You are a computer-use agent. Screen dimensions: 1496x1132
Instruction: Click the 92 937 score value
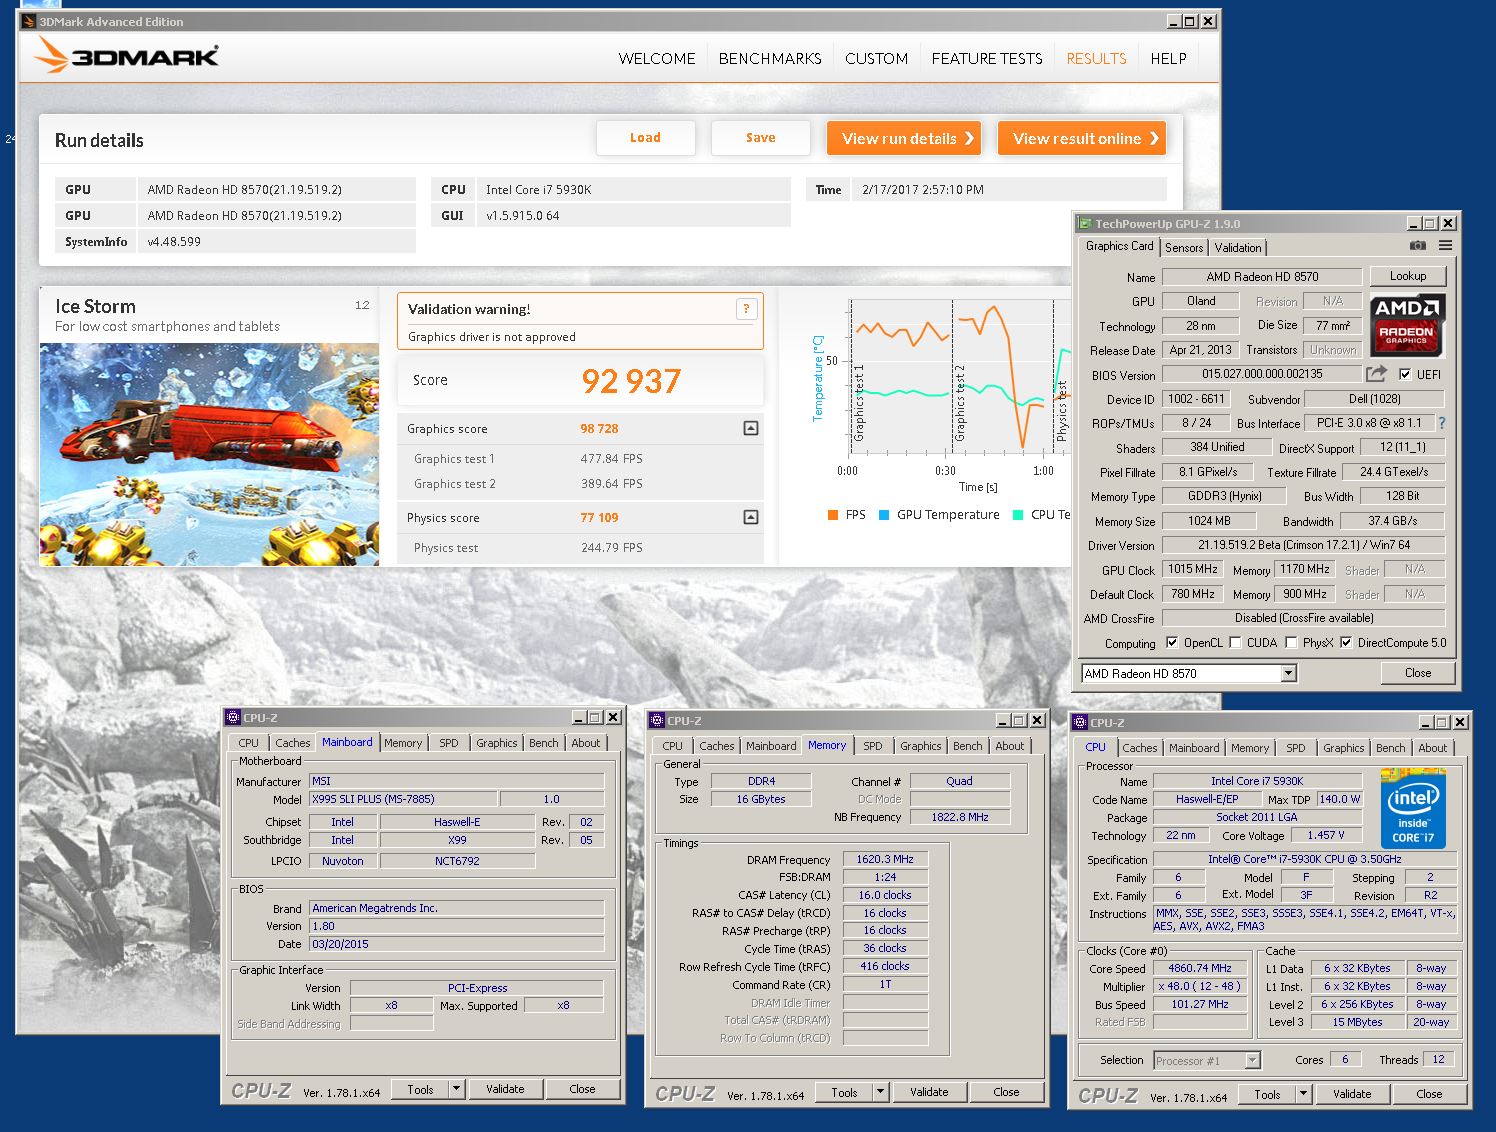coord(631,381)
